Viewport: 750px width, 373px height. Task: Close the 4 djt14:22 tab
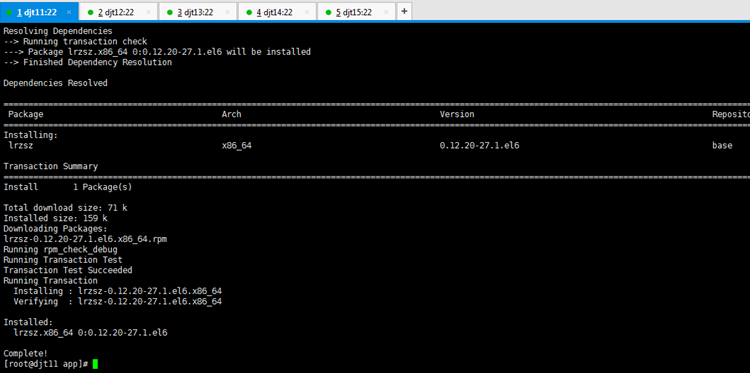click(307, 12)
